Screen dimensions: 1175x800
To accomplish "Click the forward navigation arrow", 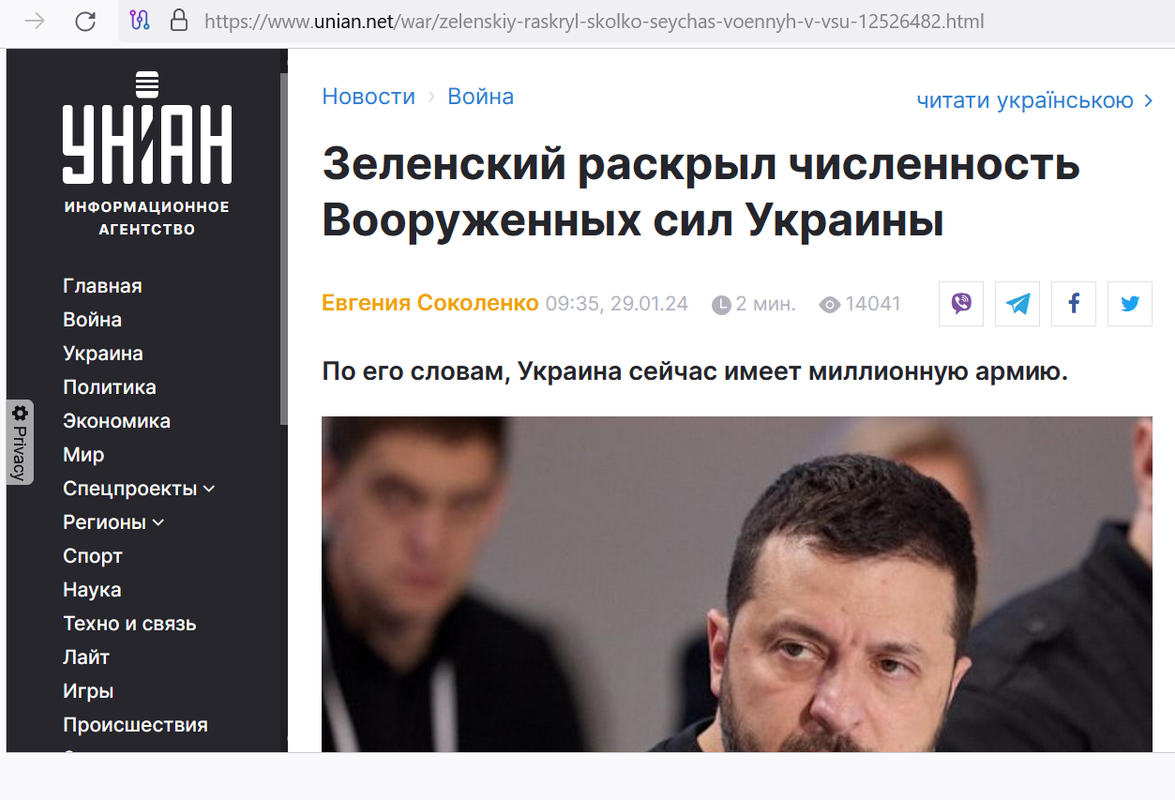I will point(34,21).
